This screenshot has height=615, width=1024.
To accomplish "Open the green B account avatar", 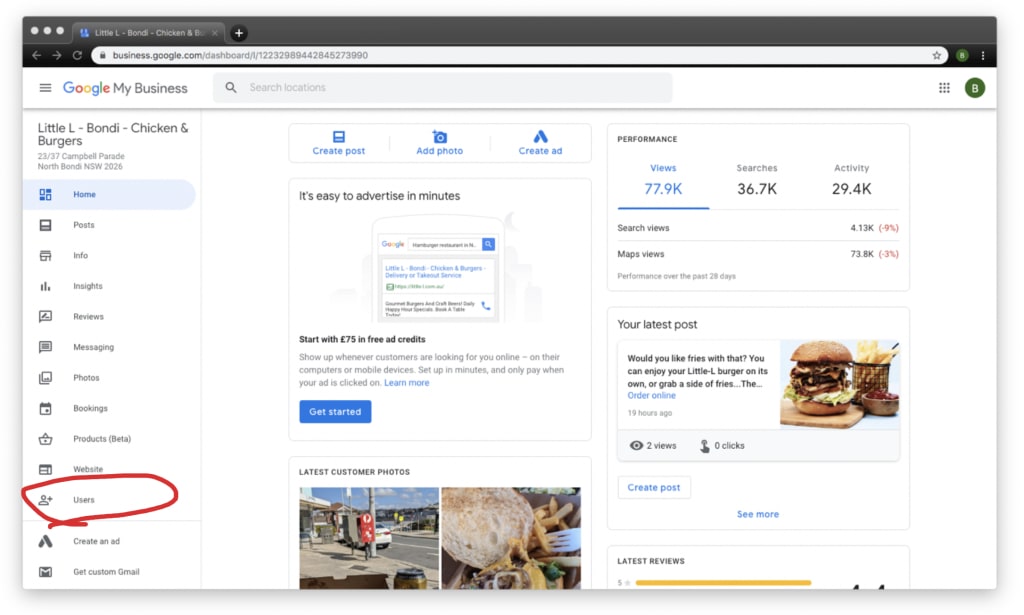I will tap(974, 87).
